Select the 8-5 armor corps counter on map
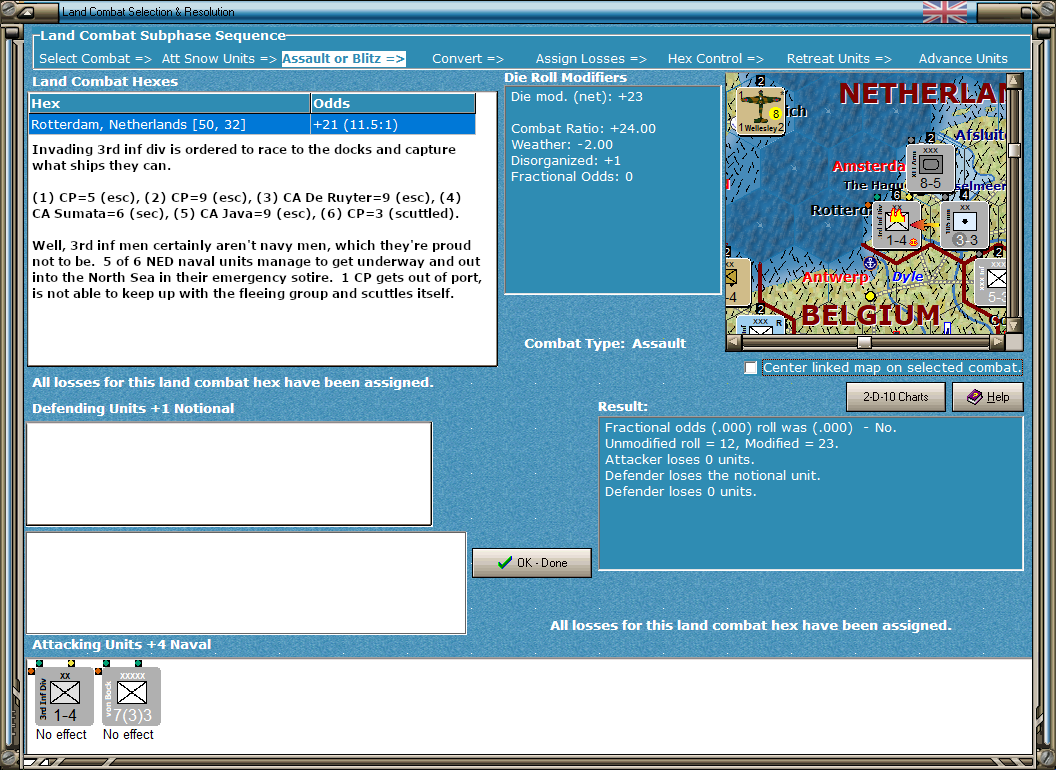1056x770 pixels. tap(930, 168)
